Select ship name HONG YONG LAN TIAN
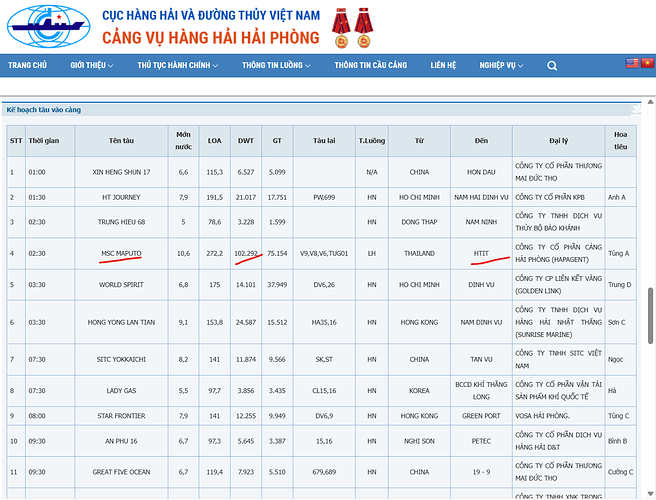This screenshot has height=500, width=656. pyautogui.click(x=121, y=322)
